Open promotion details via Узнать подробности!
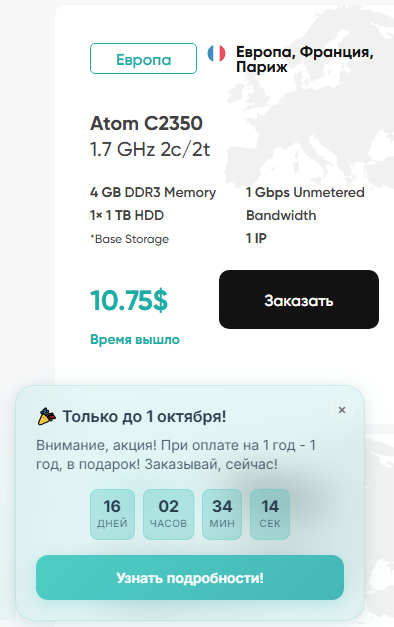This screenshot has height=627, width=394. (190, 577)
